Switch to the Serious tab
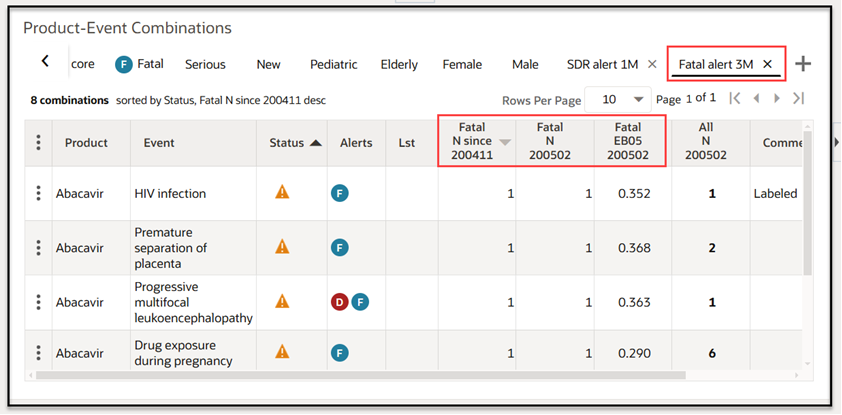 click(x=205, y=64)
